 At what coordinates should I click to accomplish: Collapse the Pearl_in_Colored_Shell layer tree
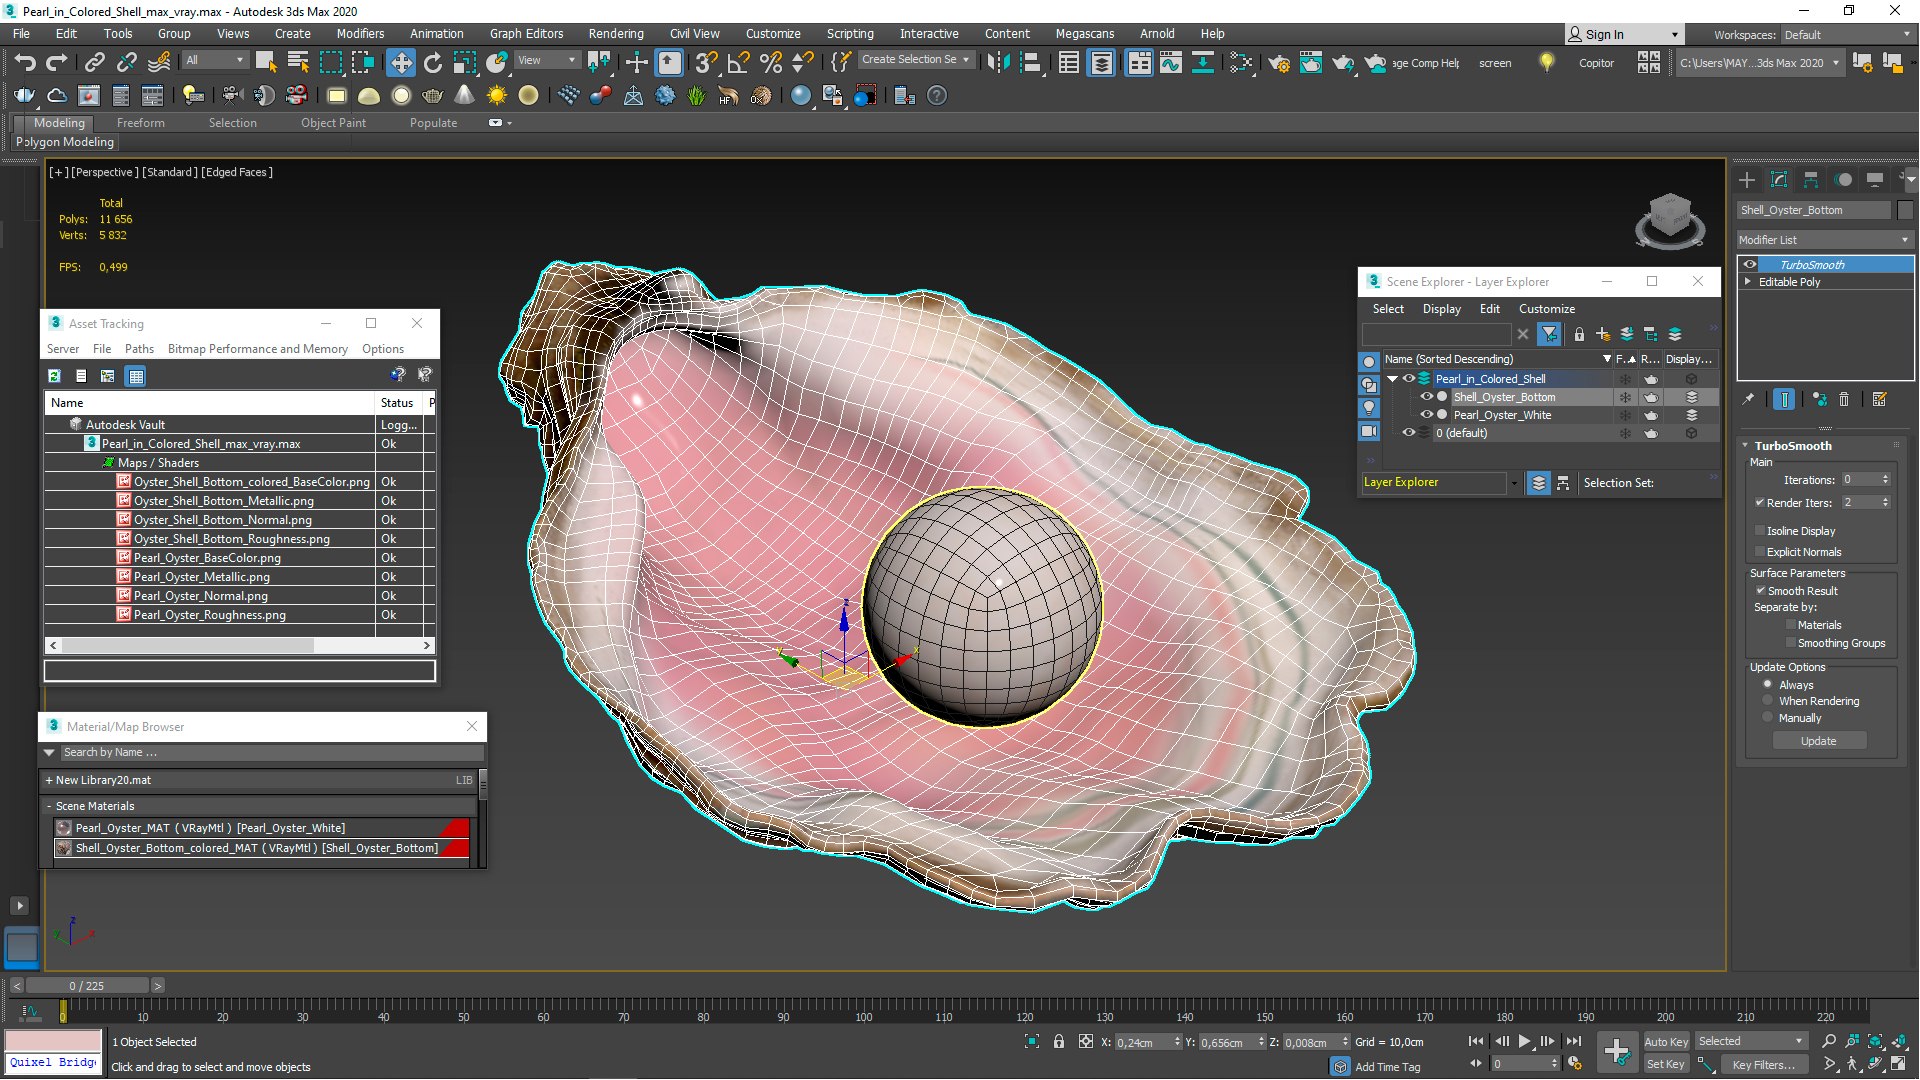(1392, 379)
